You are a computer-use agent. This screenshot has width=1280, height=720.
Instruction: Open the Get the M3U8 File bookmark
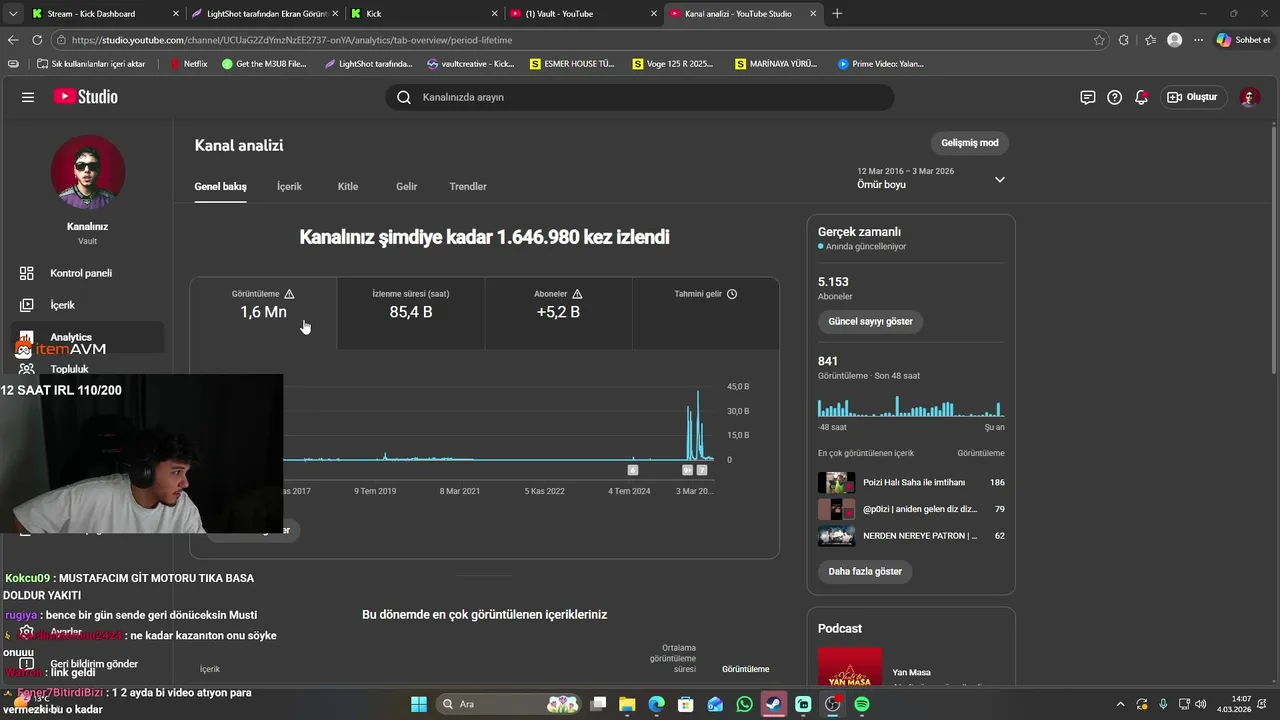[x=264, y=64]
